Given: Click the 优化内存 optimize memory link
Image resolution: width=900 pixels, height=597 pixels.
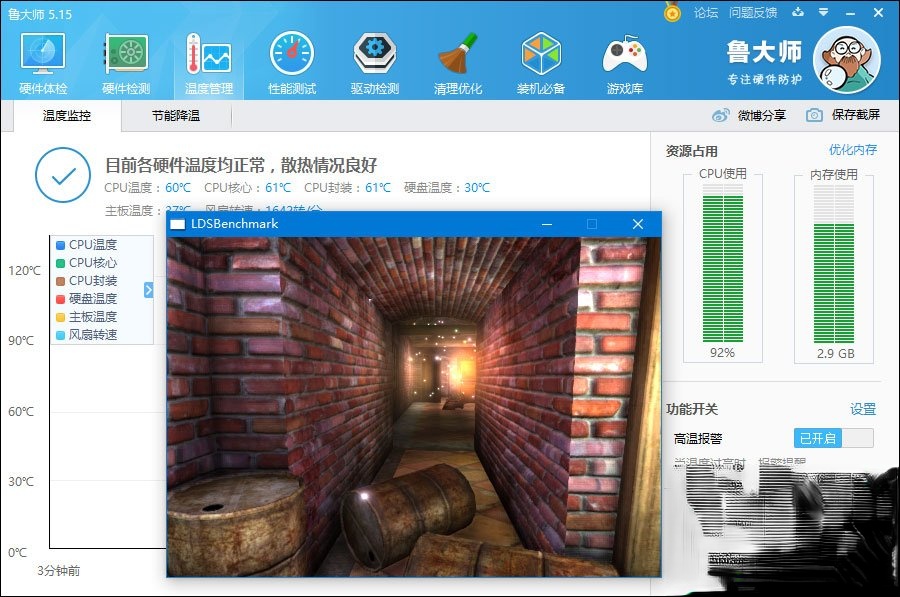Looking at the screenshot, I should tap(852, 150).
